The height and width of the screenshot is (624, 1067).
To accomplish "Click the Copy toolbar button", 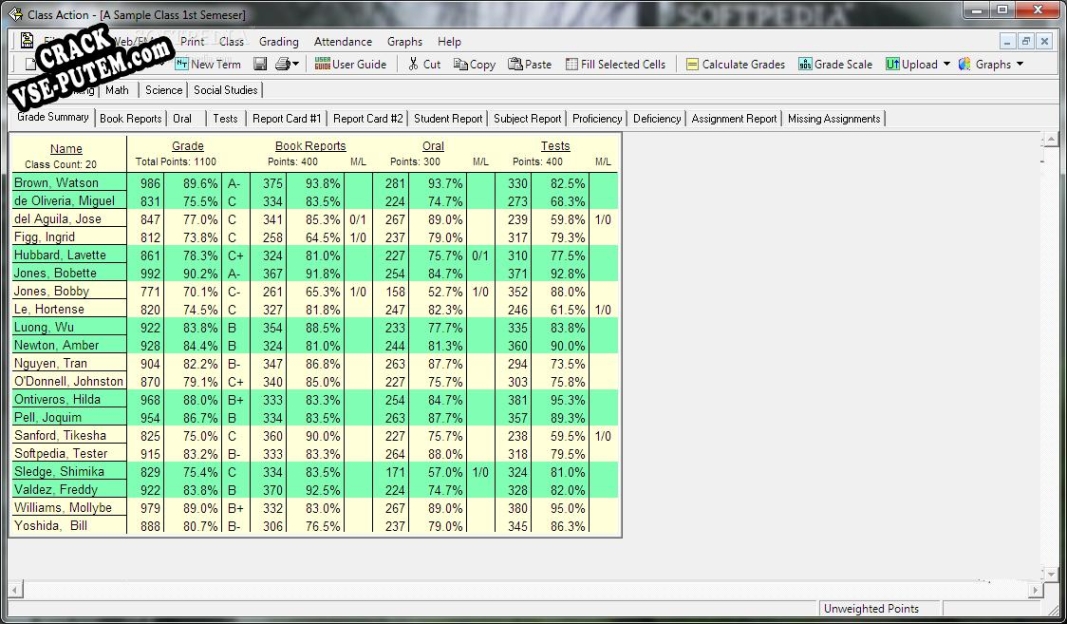I will click(474, 64).
